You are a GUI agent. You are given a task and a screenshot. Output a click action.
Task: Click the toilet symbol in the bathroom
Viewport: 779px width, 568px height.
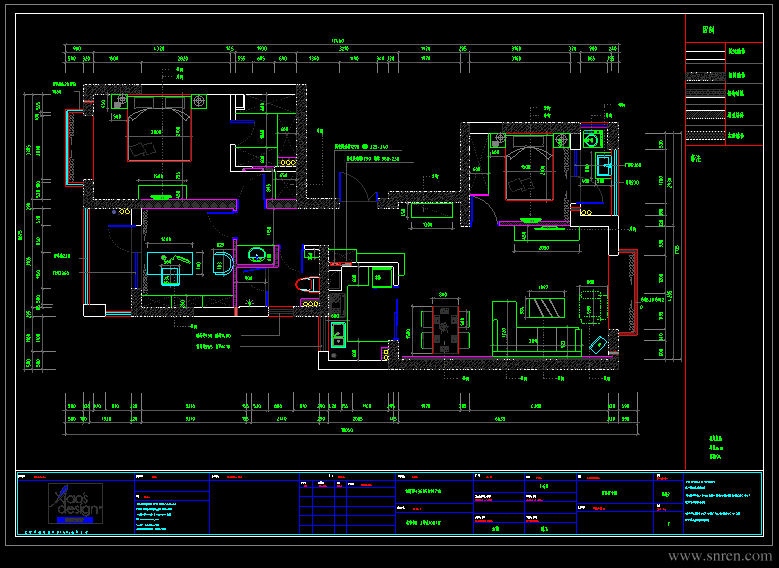coord(307,284)
